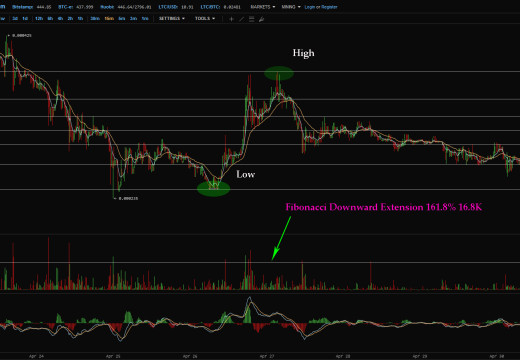Switch chart to the 30m timeframe
The image size is (520, 360).
95,18
